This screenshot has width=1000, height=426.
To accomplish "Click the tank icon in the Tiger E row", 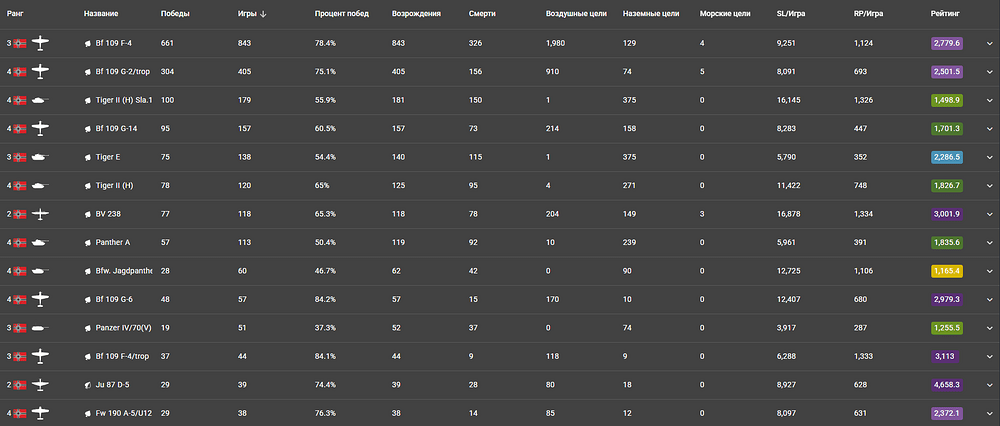I will click(40, 157).
